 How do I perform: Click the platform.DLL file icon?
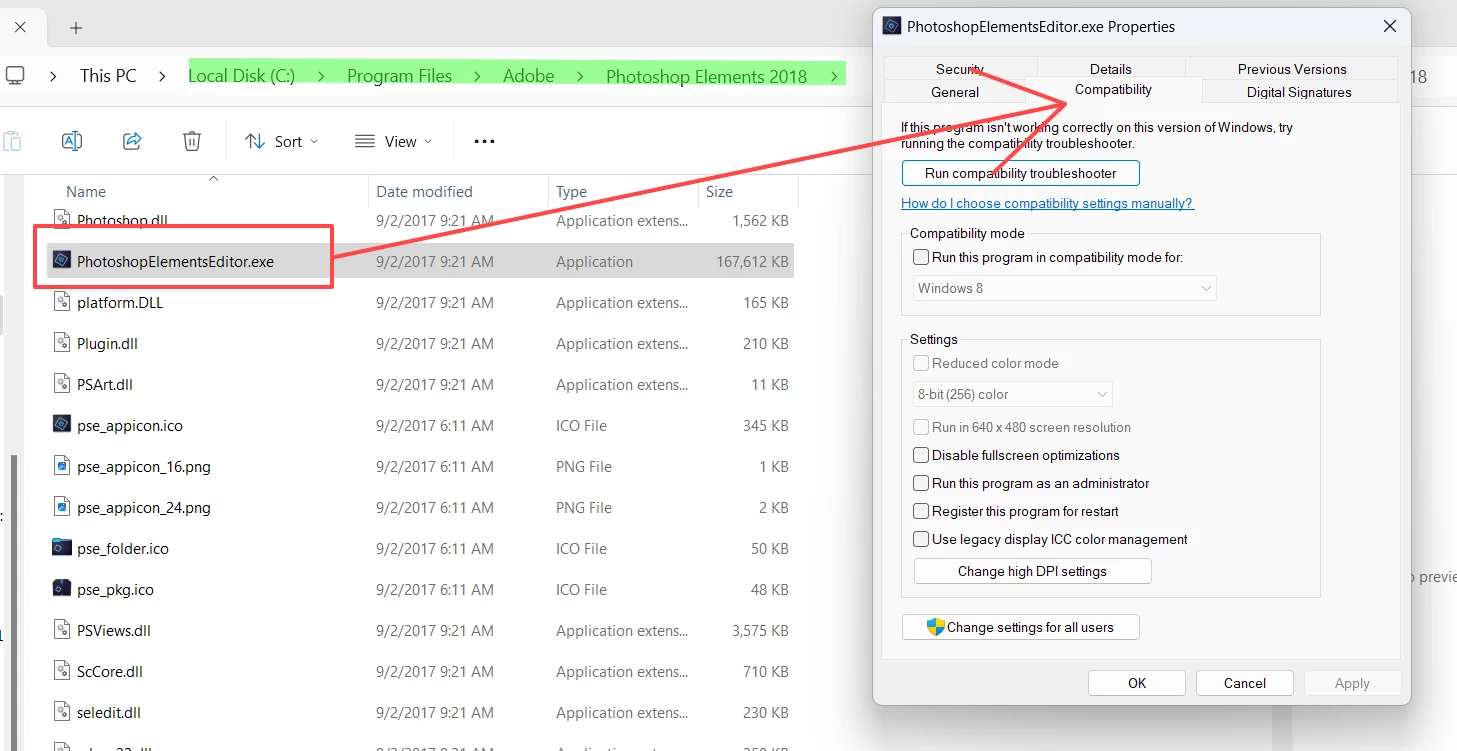62,302
